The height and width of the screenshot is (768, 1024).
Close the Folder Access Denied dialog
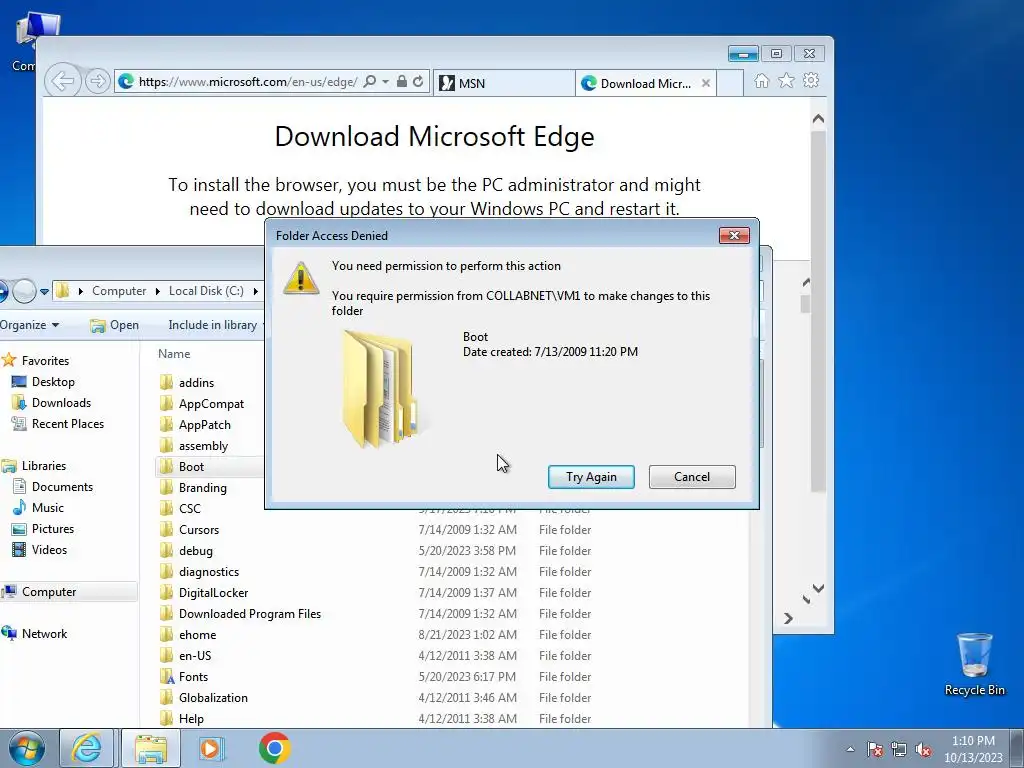pyautogui.click(x=734, y=236)
